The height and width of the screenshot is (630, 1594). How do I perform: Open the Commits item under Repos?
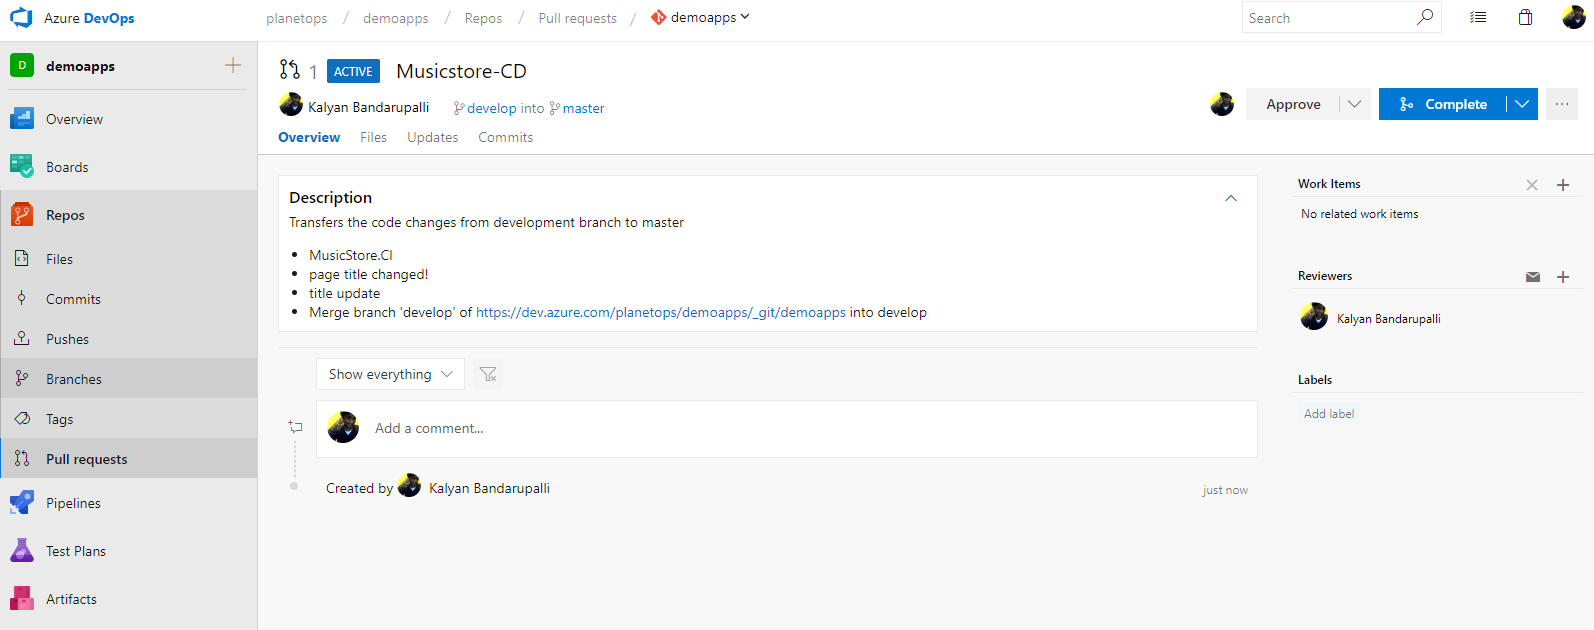coord(128,299)
